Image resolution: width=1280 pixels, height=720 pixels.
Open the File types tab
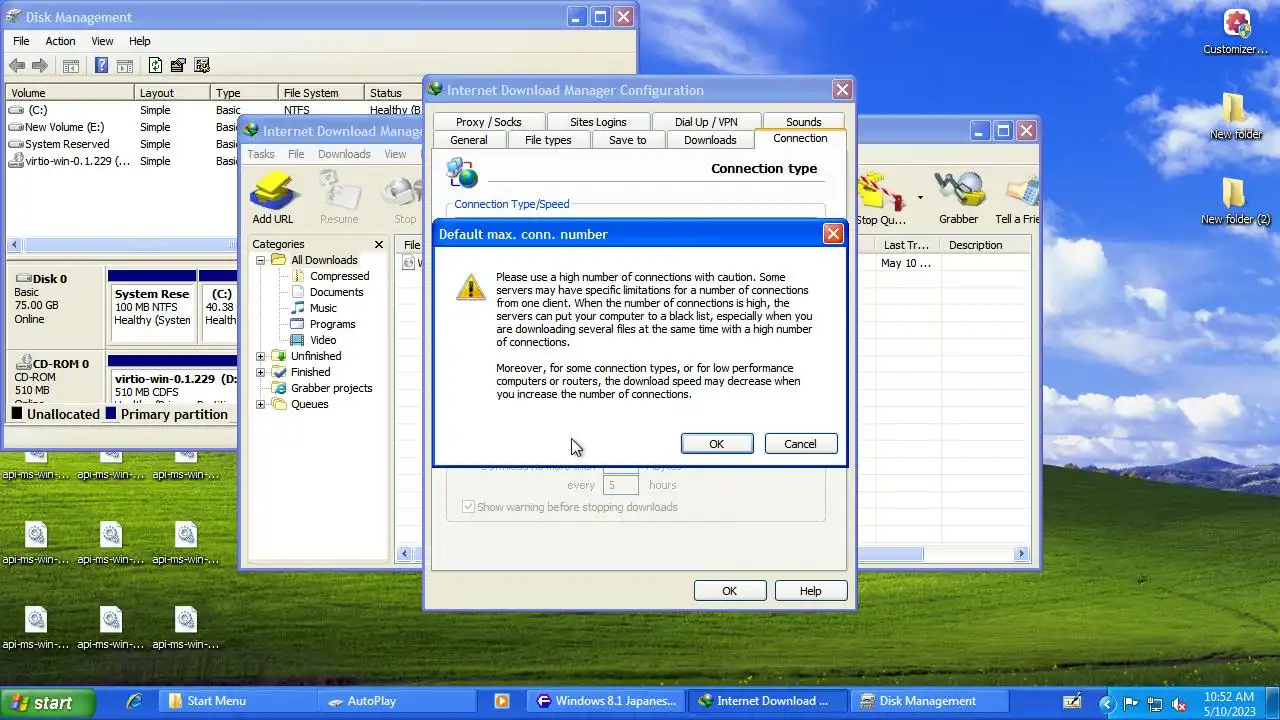[x=548, y=140]
